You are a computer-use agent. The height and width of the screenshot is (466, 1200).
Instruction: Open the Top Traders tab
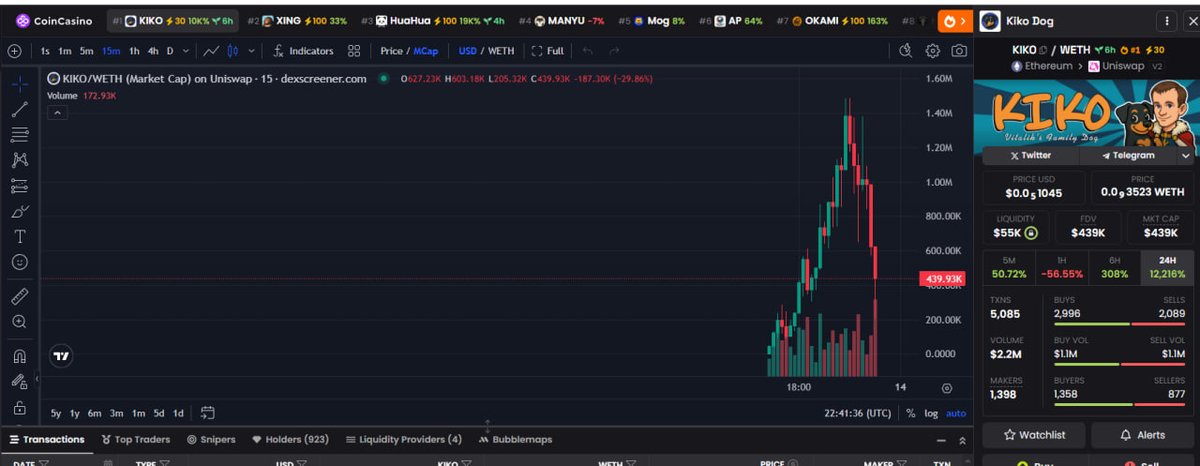pyautogui.click(x=136, y=439)
